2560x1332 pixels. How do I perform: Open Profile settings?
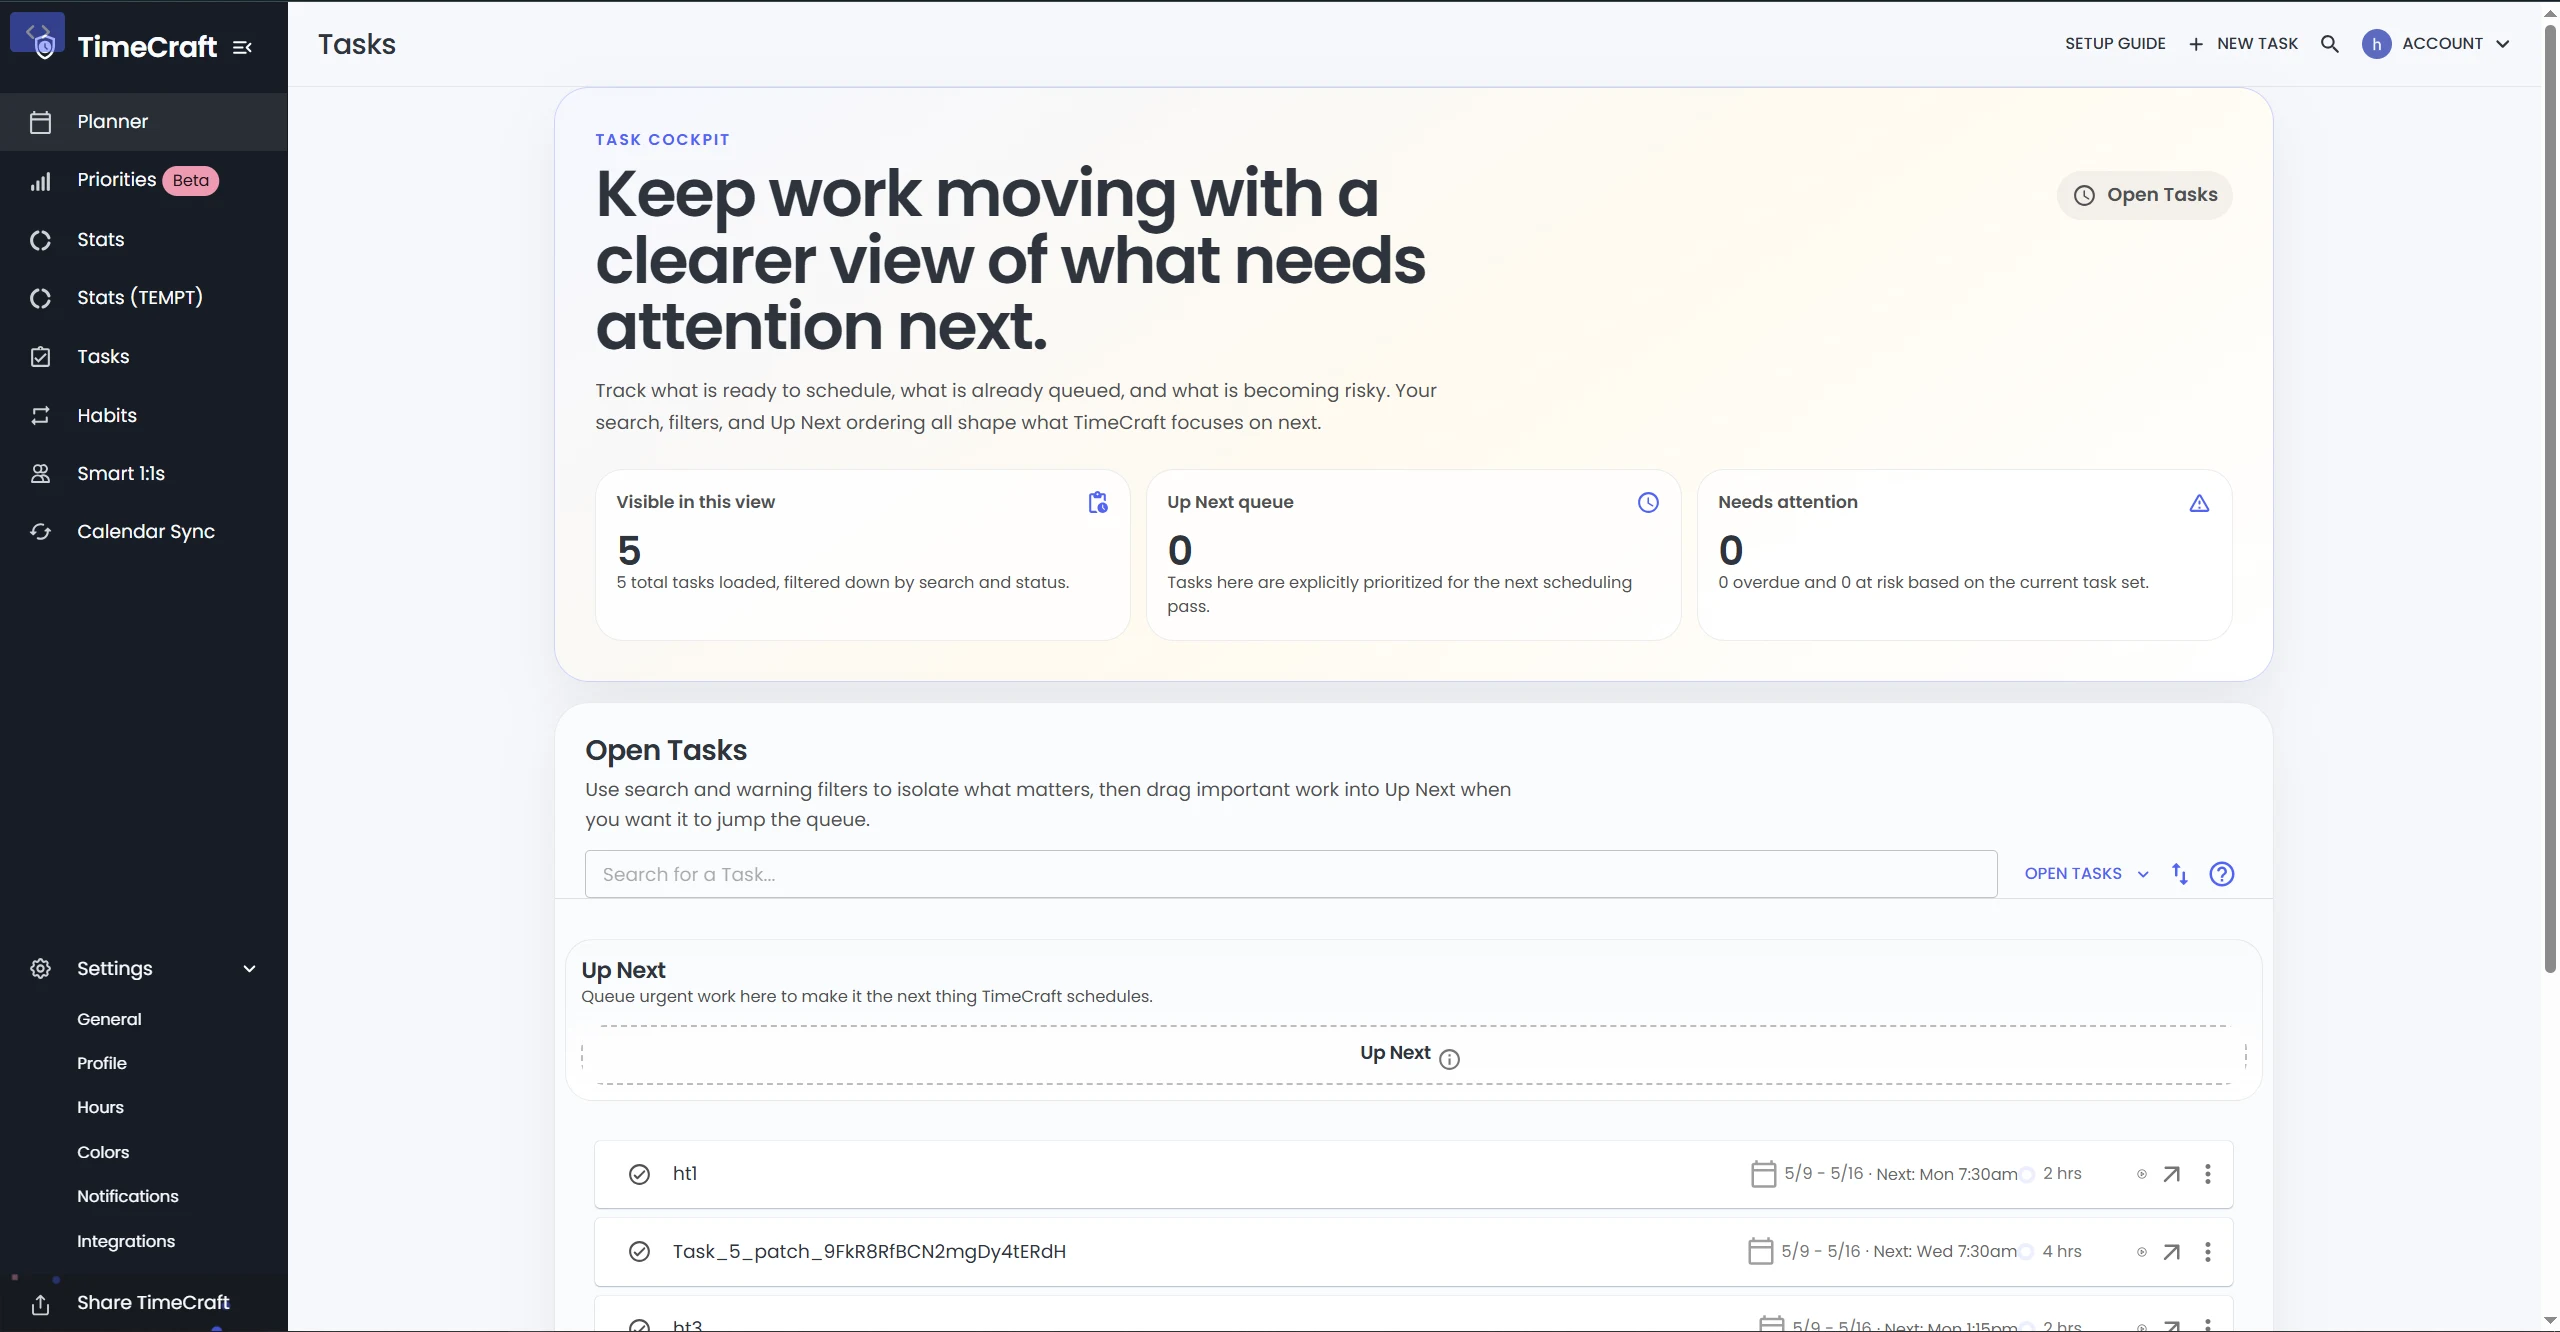click(x=102, y=1063)
